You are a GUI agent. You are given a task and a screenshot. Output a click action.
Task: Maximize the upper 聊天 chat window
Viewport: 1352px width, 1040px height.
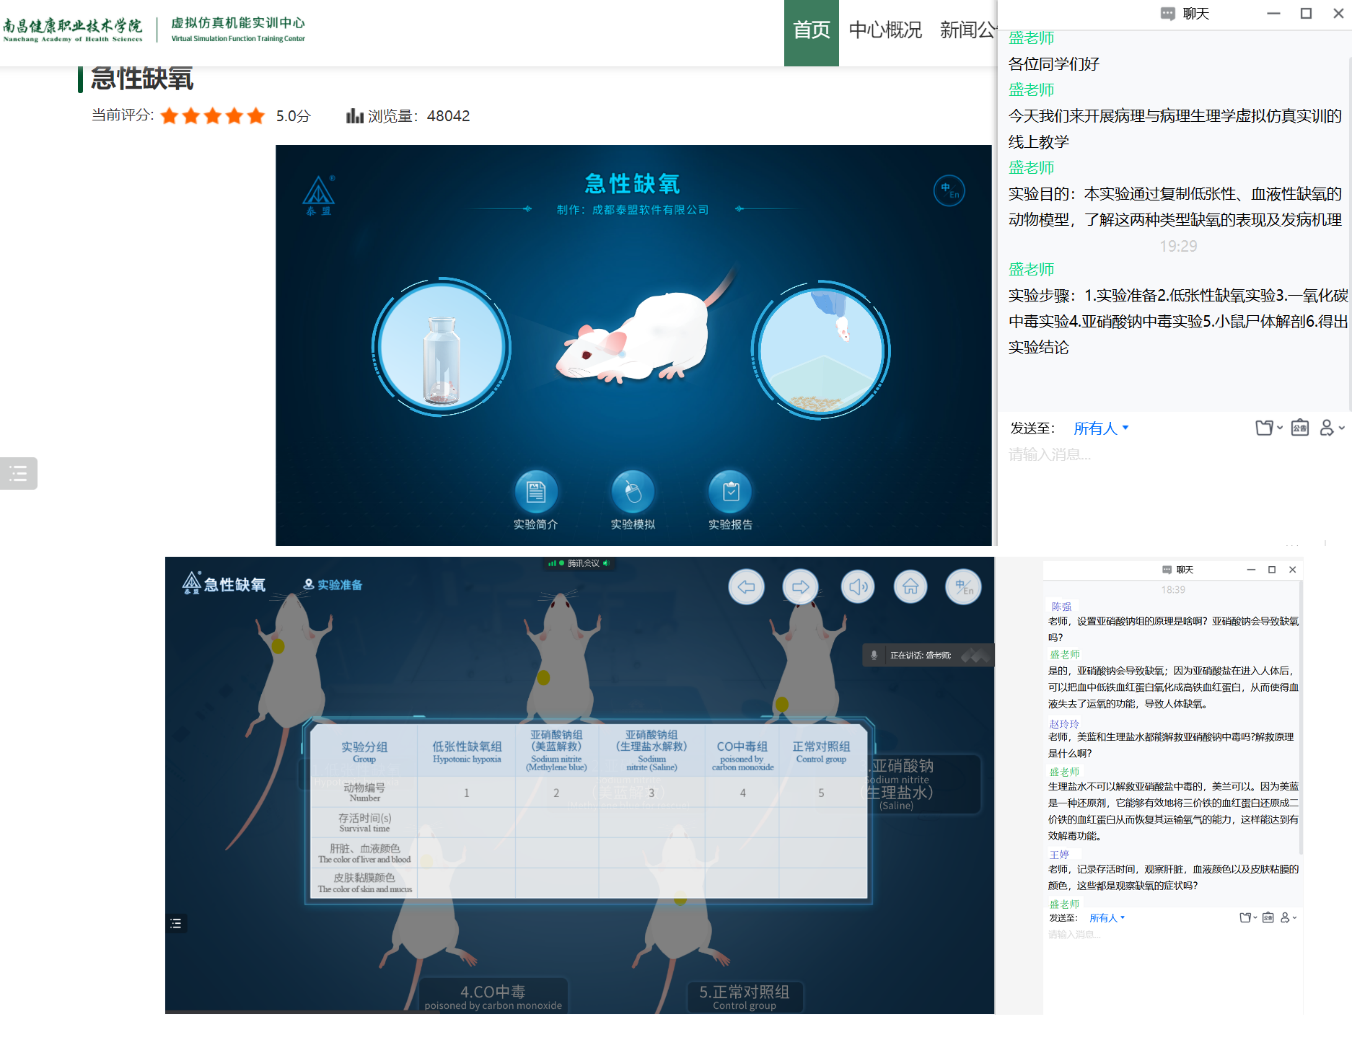point(1306,13)
